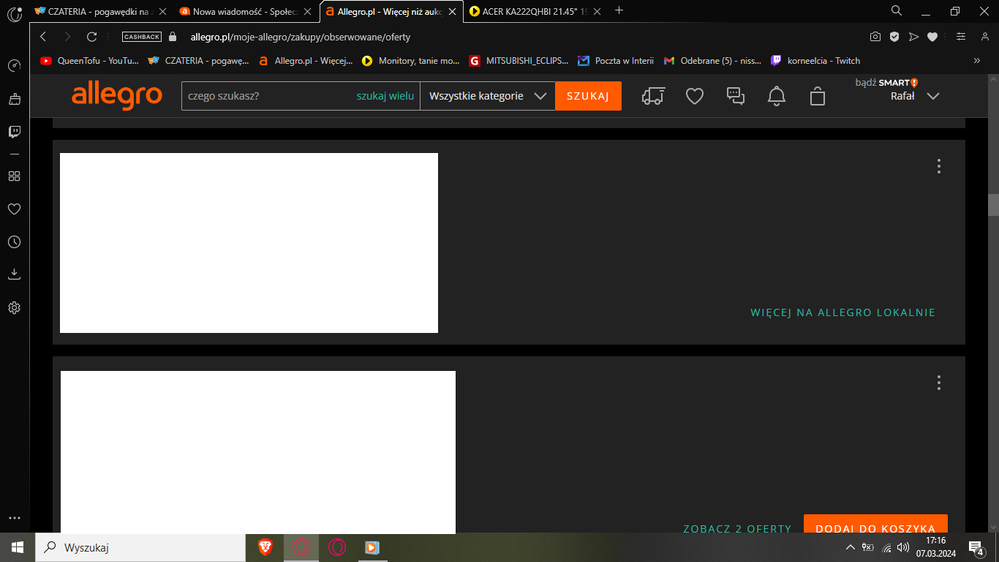Open volume control in system tray
999x562 pixels.
pyautogui.click(x=903, y=547)
